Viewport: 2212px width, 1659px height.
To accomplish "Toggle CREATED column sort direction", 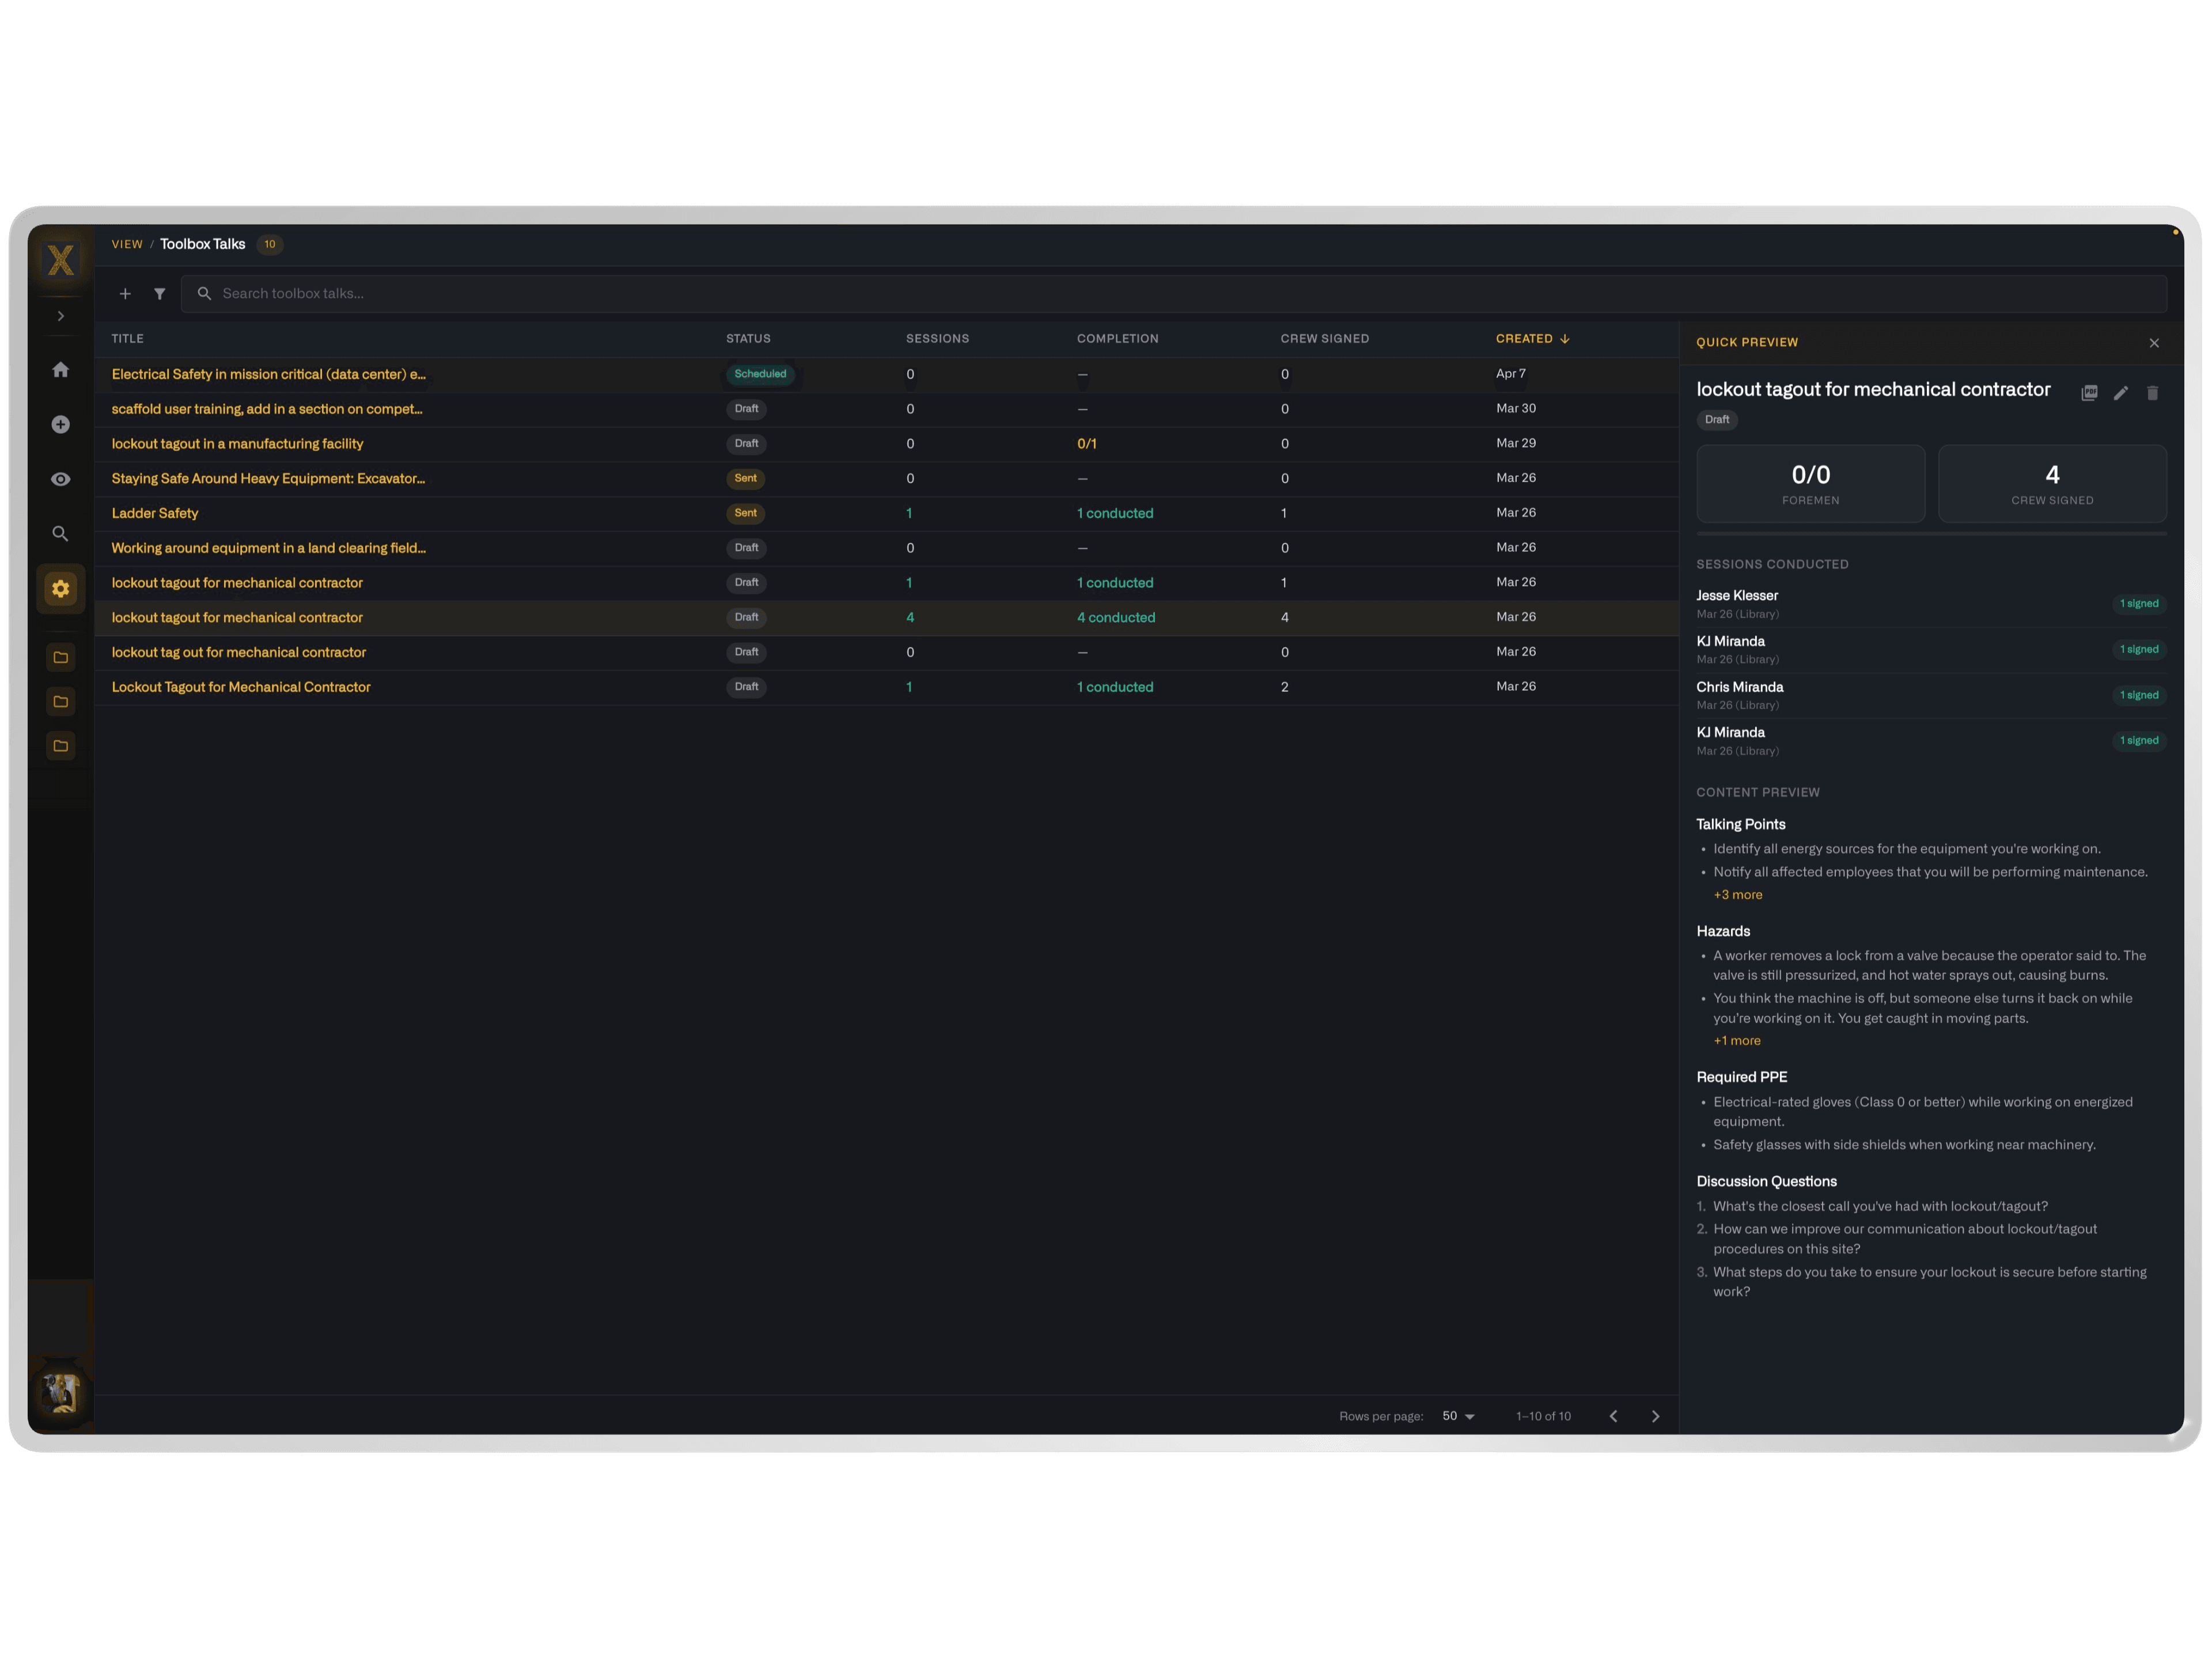I will pos(1532,339).
